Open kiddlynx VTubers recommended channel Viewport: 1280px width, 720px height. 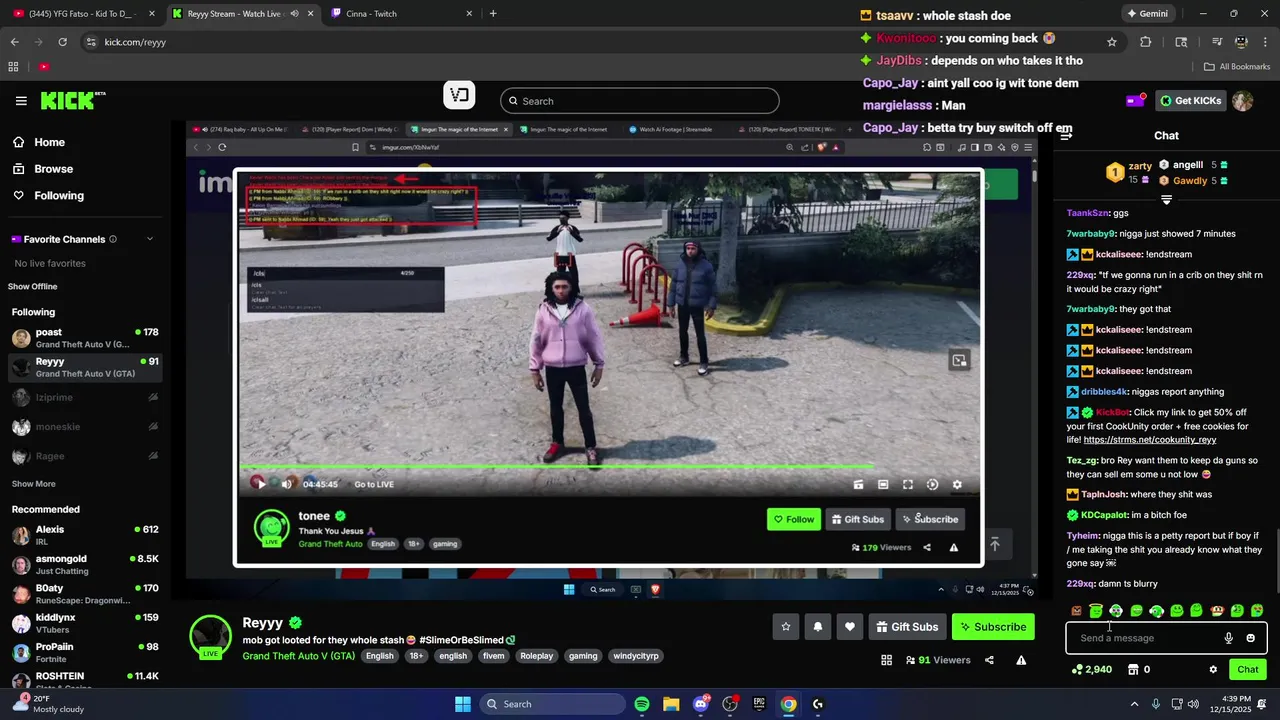[x=85, y=624]
